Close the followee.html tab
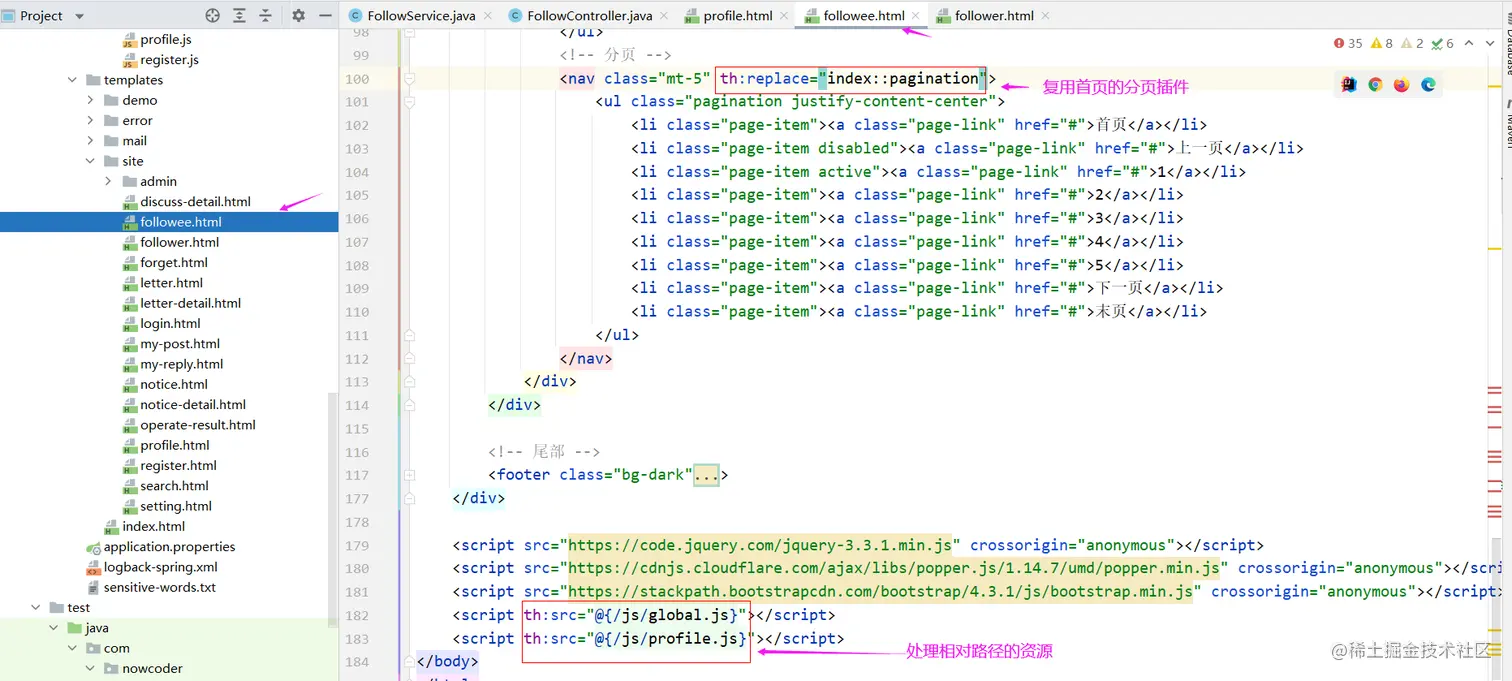 coord(917,16)
